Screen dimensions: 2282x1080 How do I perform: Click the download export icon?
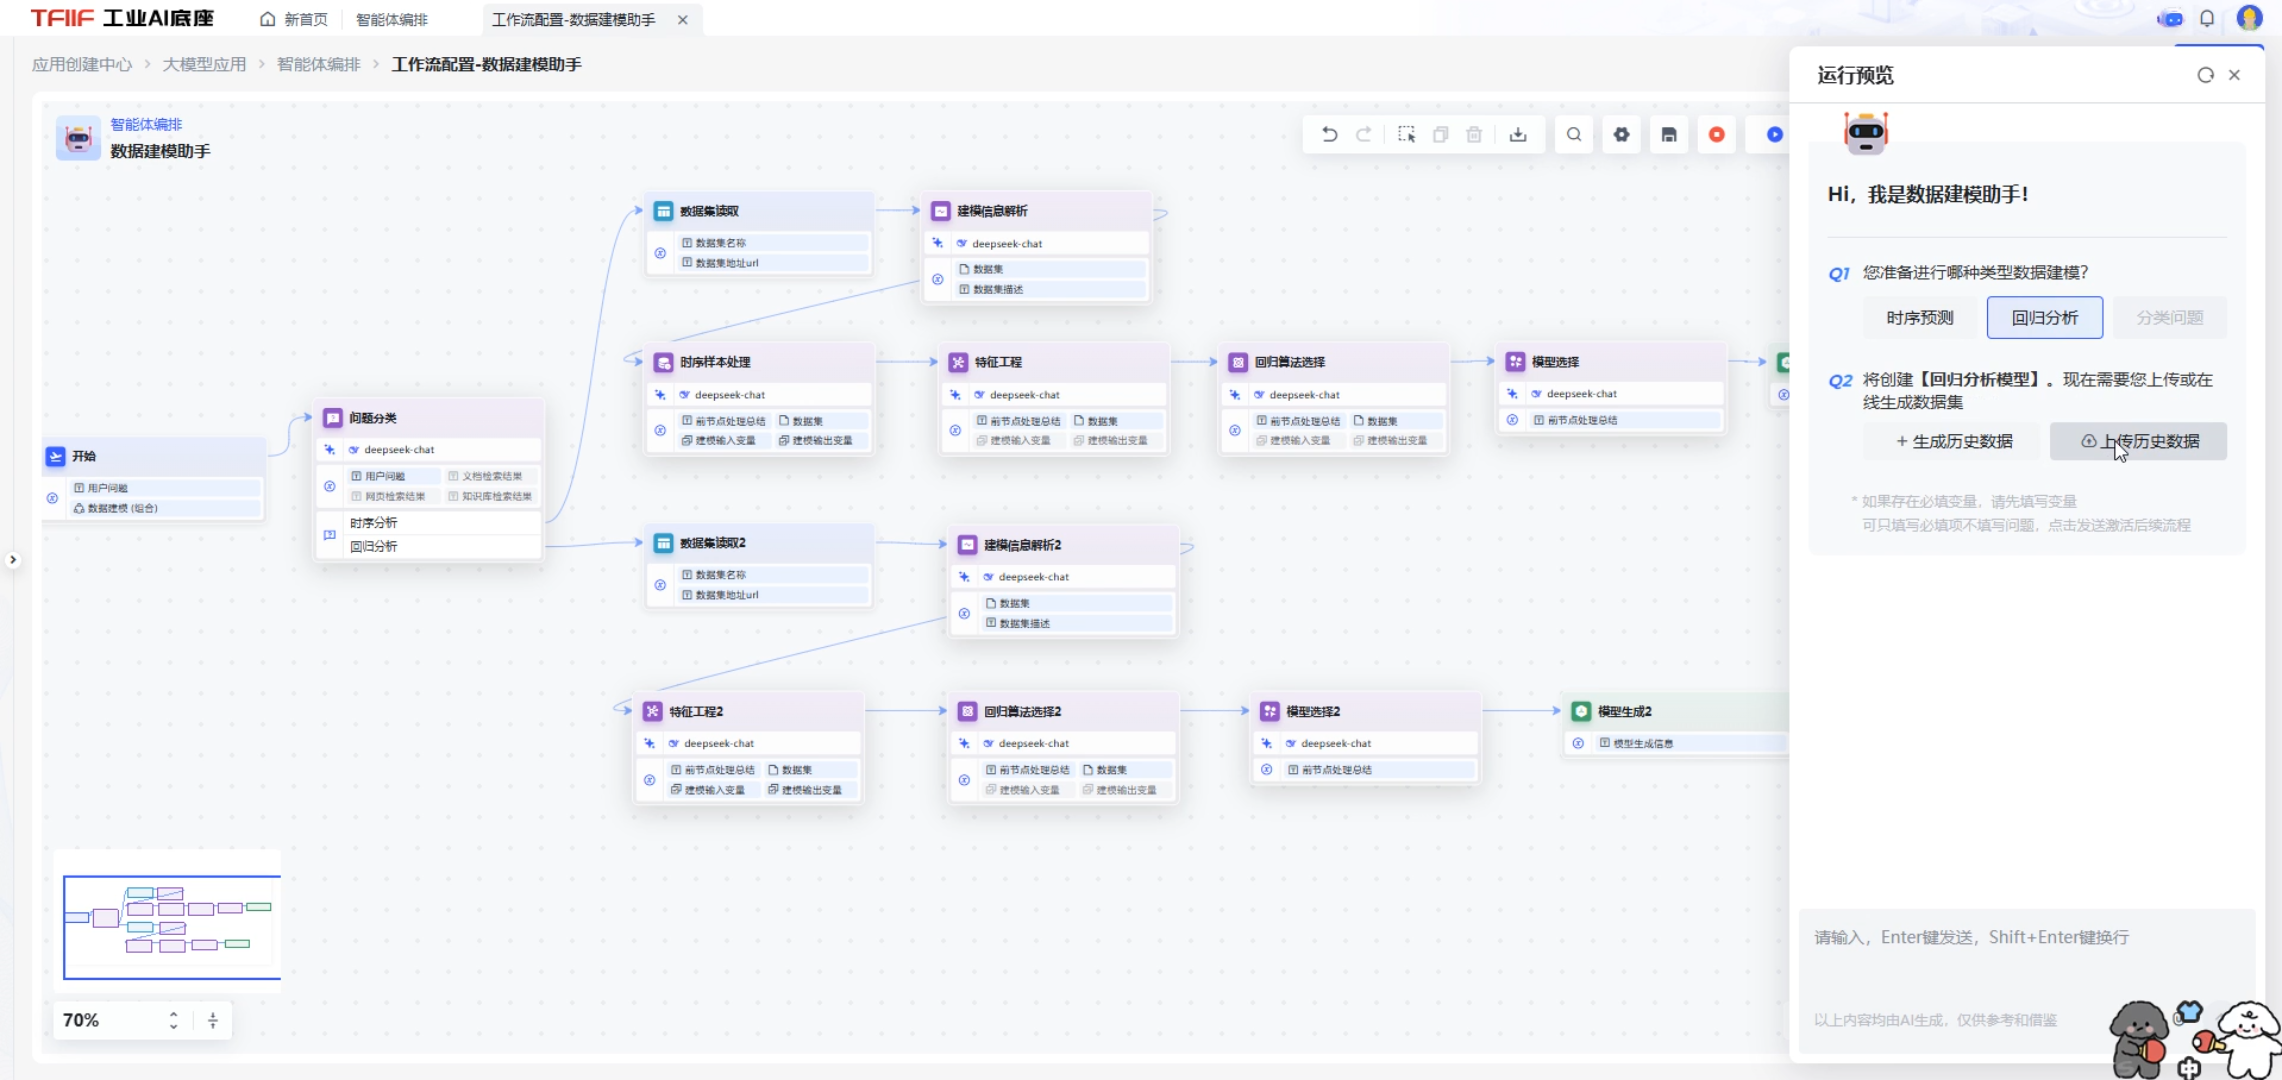pyautogui.click(x=1518, y=135)
